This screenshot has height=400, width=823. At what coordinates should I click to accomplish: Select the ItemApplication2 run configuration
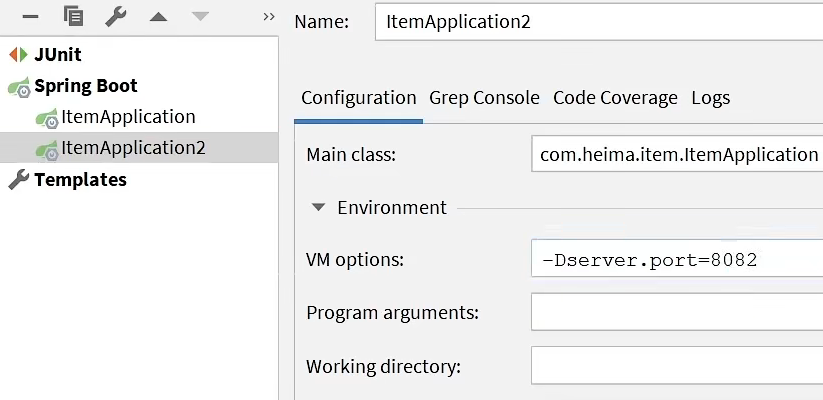(132, 148)
